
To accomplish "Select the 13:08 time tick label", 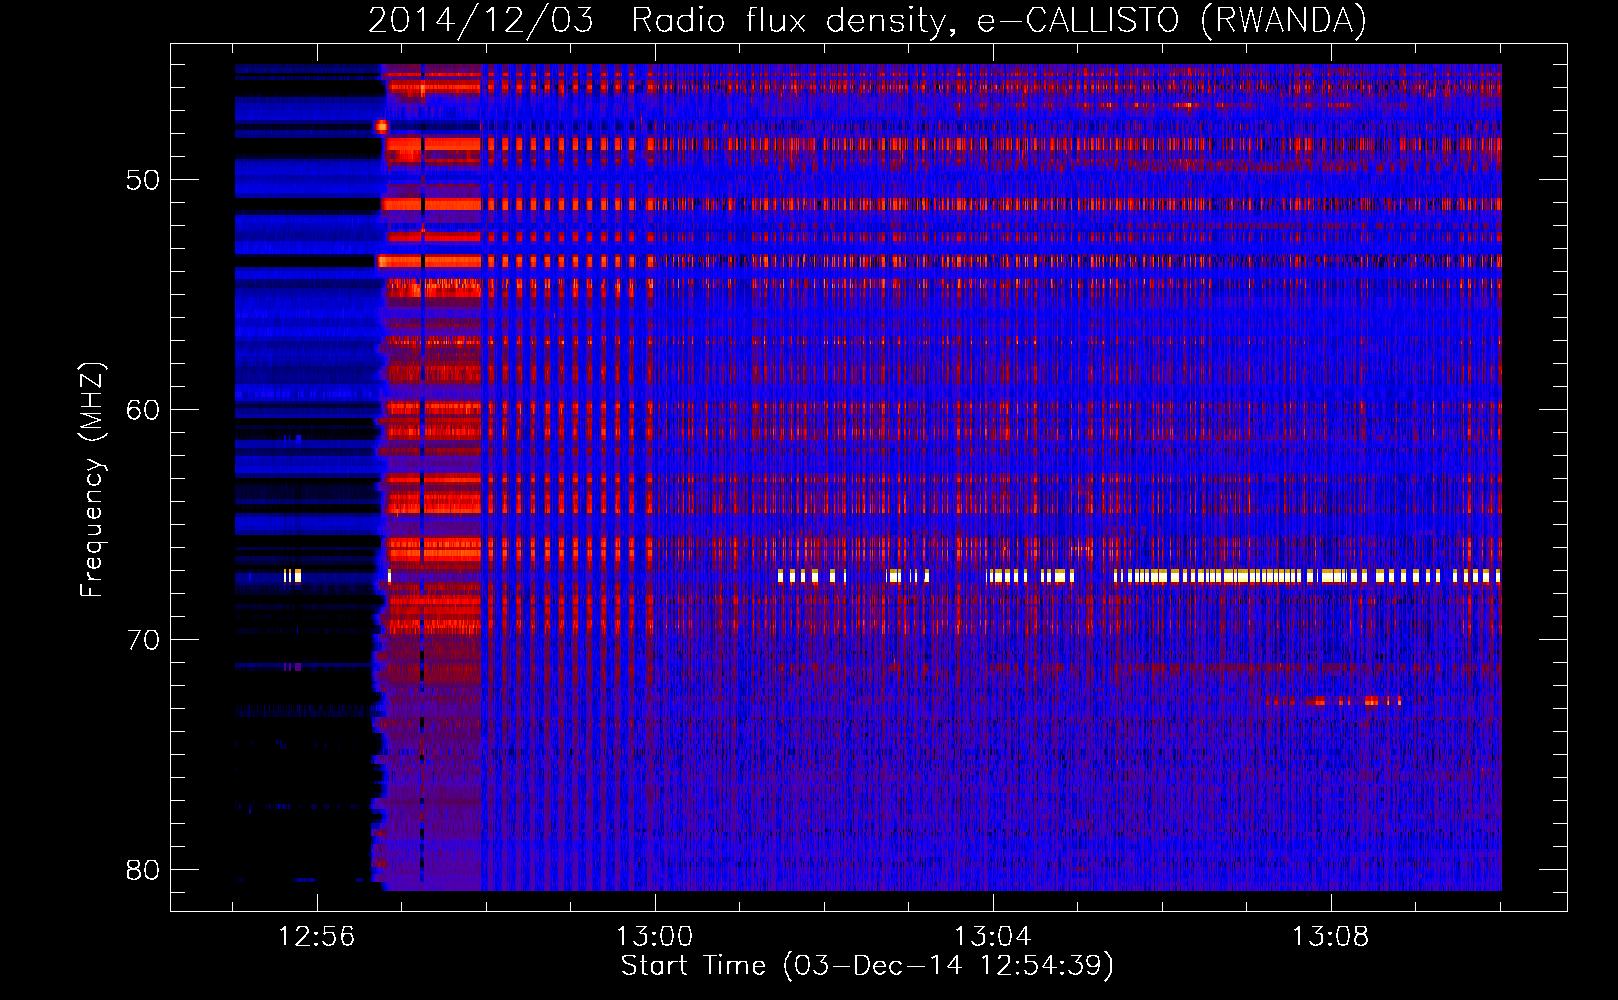I will pos(1331,937).
